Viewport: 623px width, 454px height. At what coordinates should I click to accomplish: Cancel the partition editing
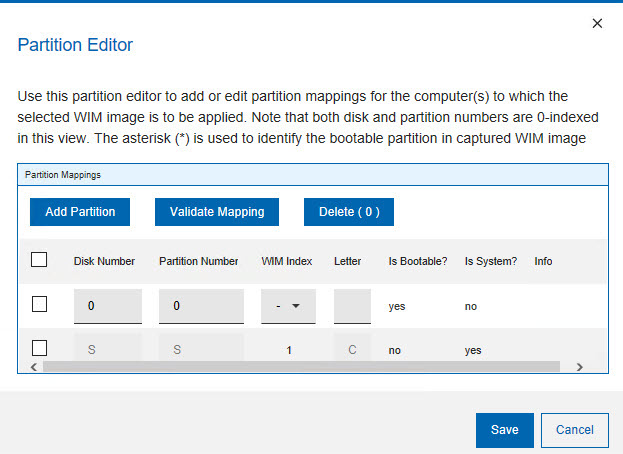(575, 430)
